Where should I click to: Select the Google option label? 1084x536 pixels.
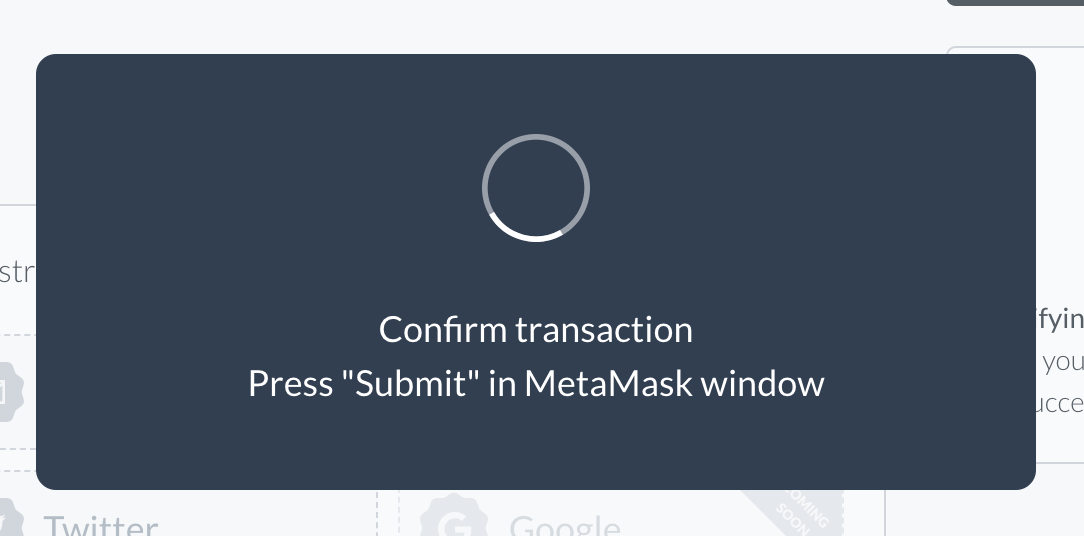point(565,526)
